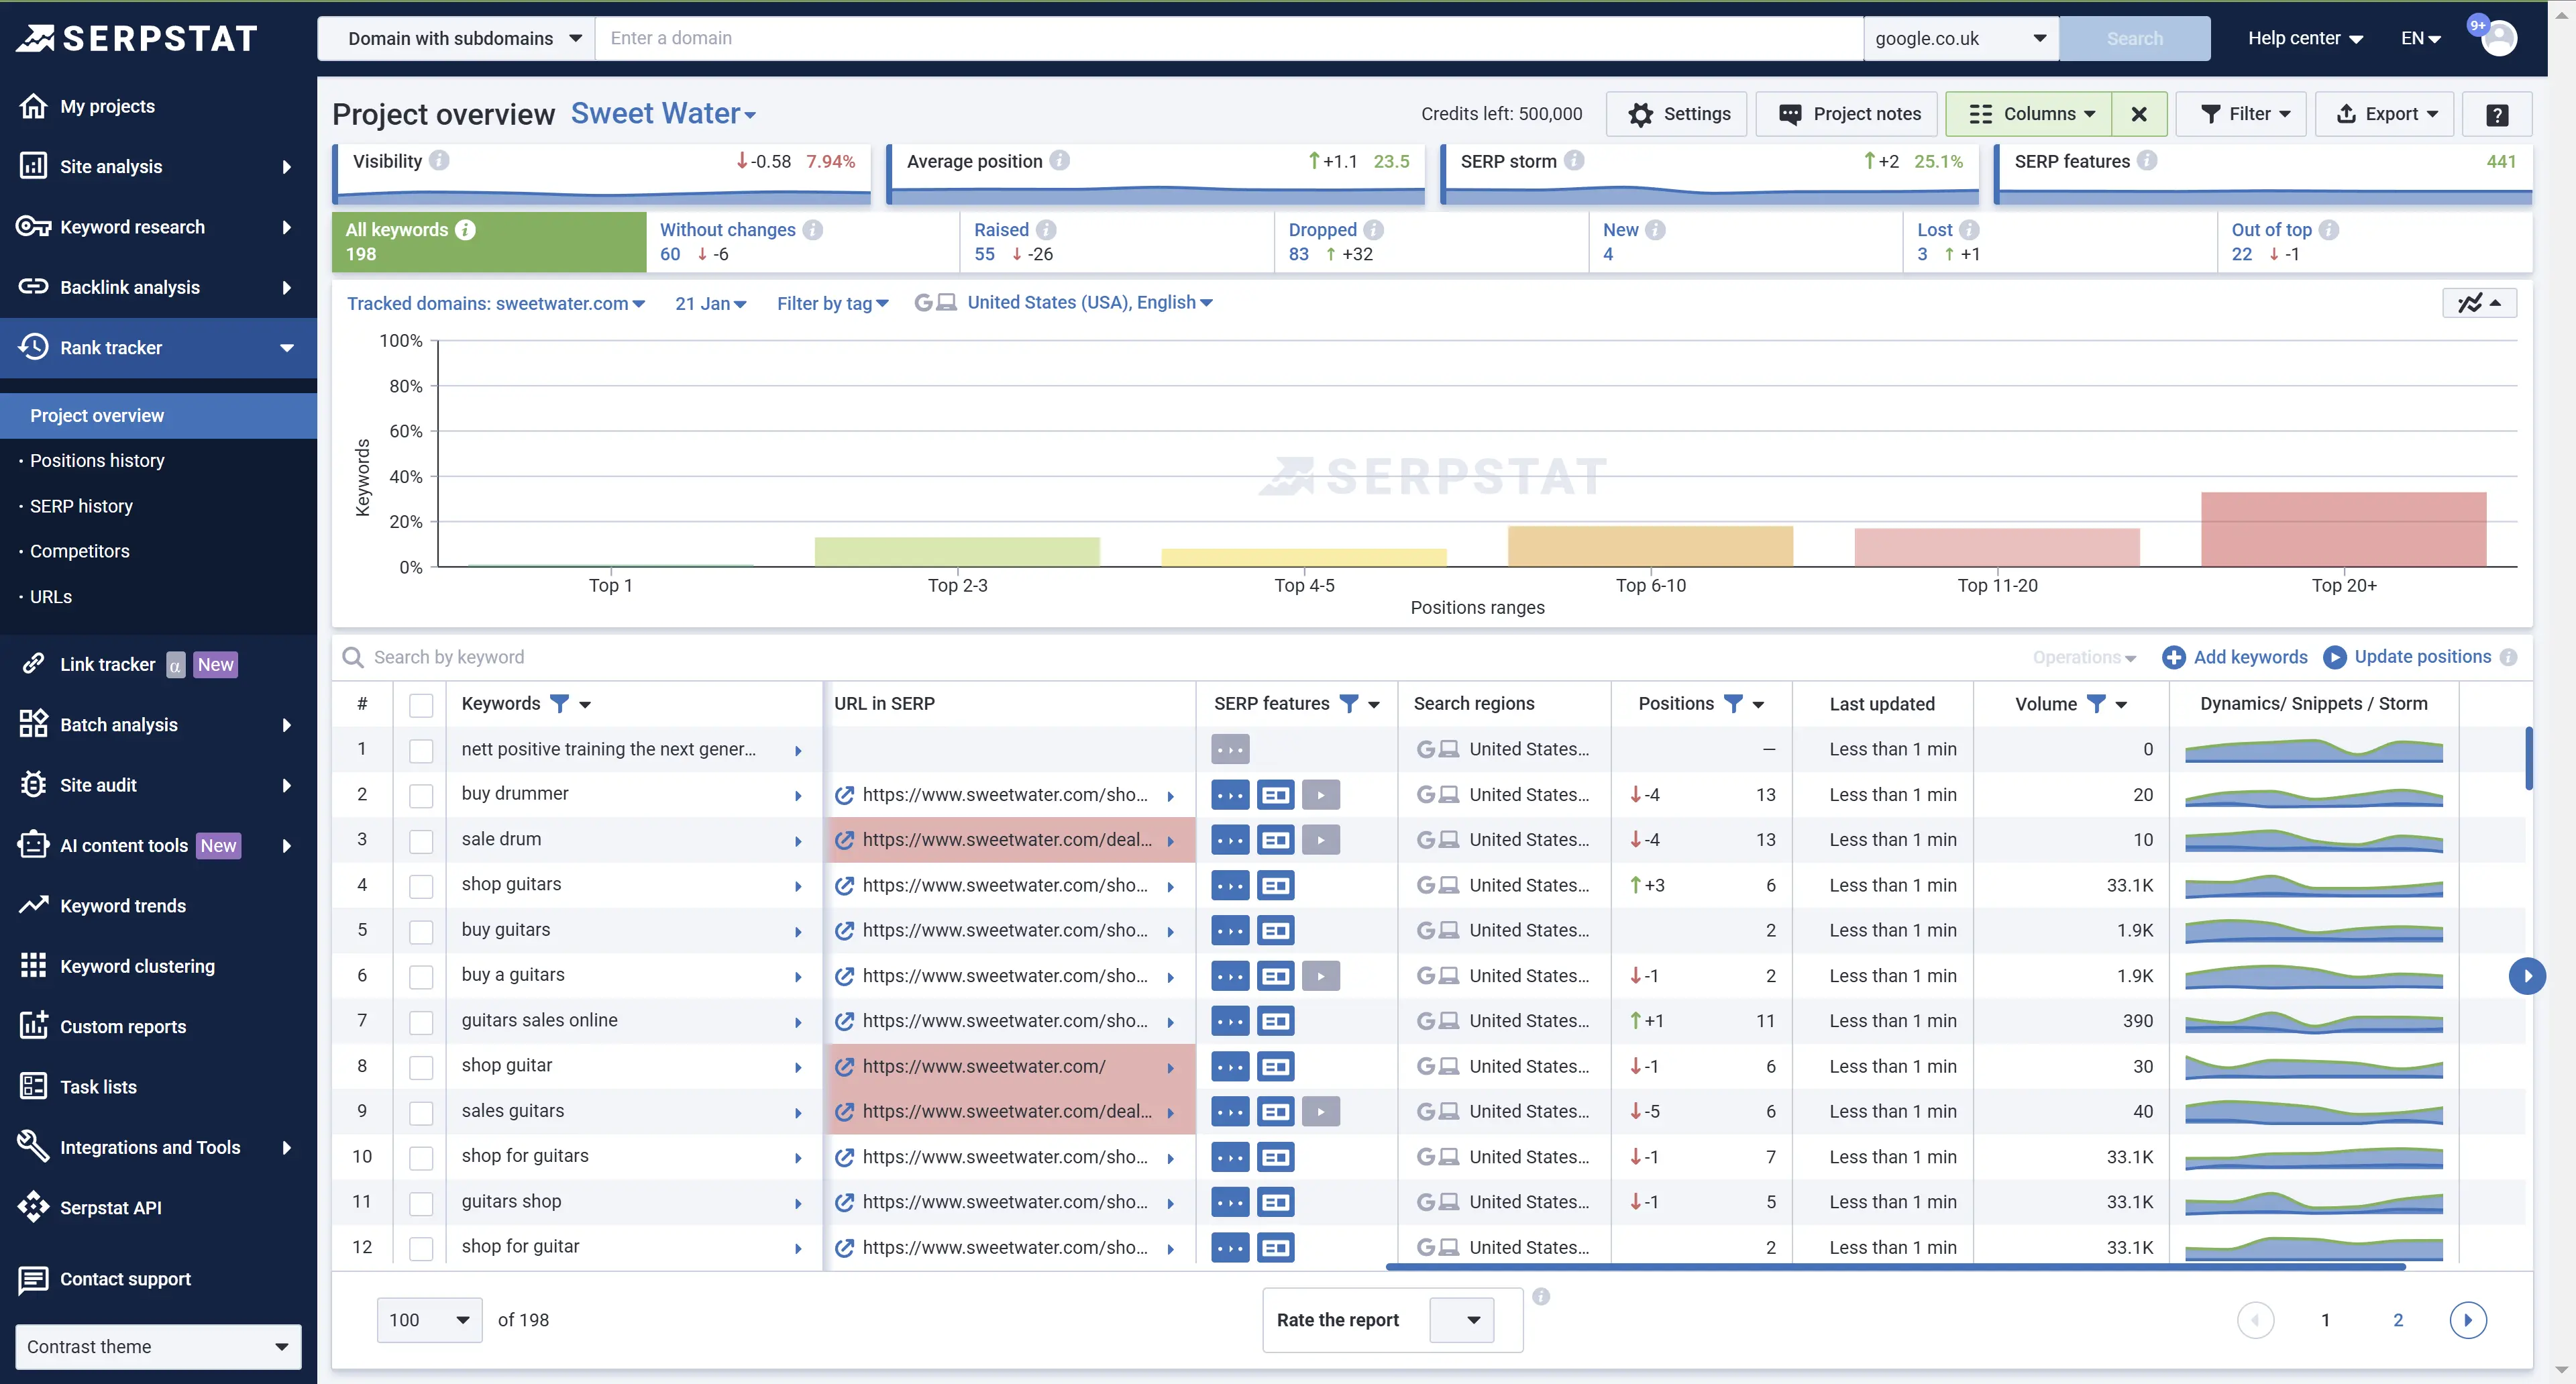This screenshot has height=1384, width=2576.
Task: Open the Keyword research menu
Action: 158,227
